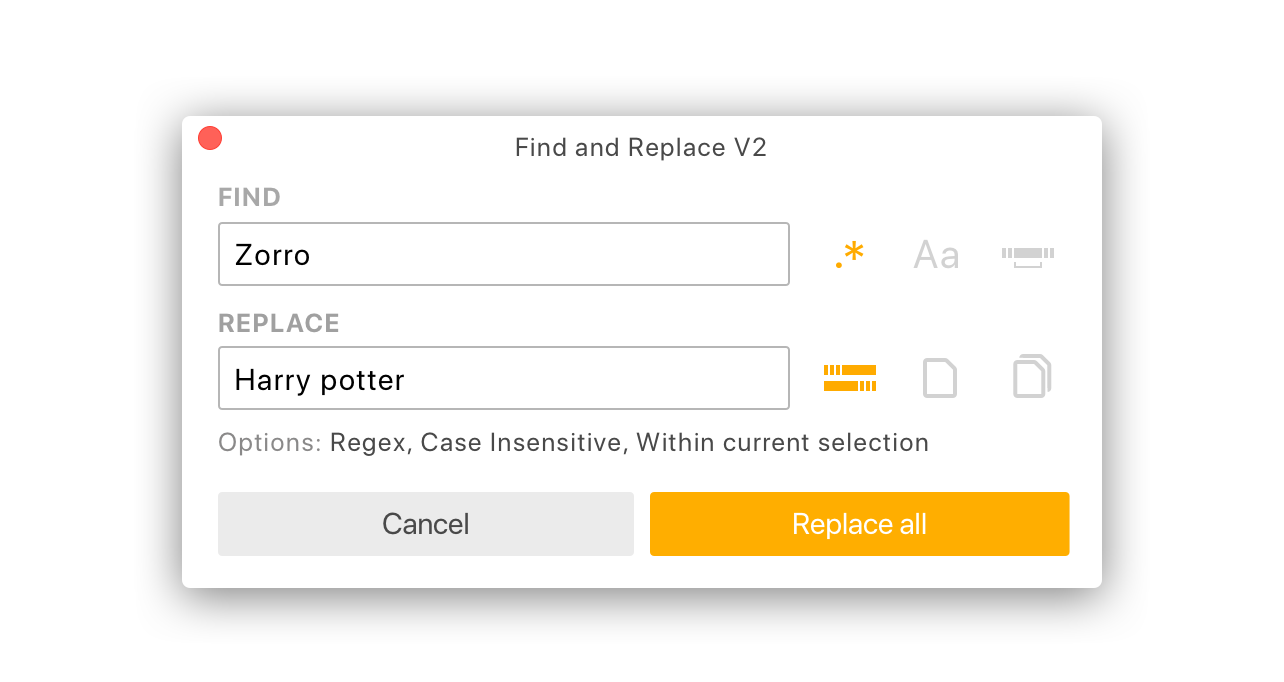Click the REPLACE section label
This screenshot has width=1284, height=682.
(278, 323)
